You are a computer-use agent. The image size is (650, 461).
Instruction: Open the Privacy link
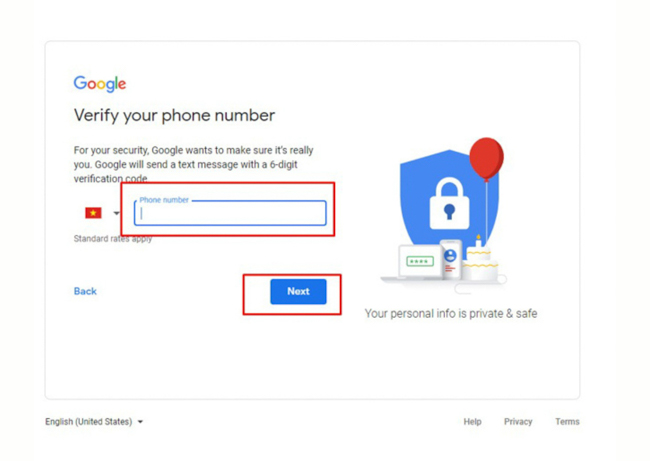tap(518, 422)
